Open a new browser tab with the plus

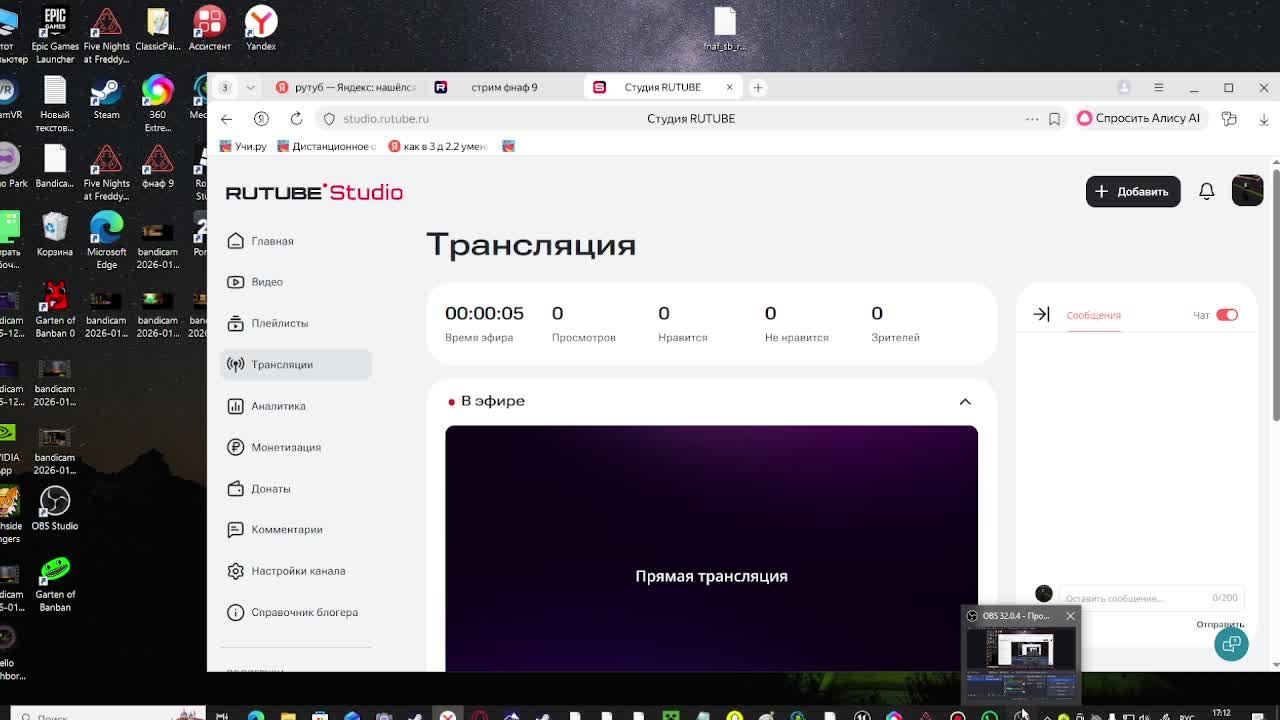[x=758, y=87]
